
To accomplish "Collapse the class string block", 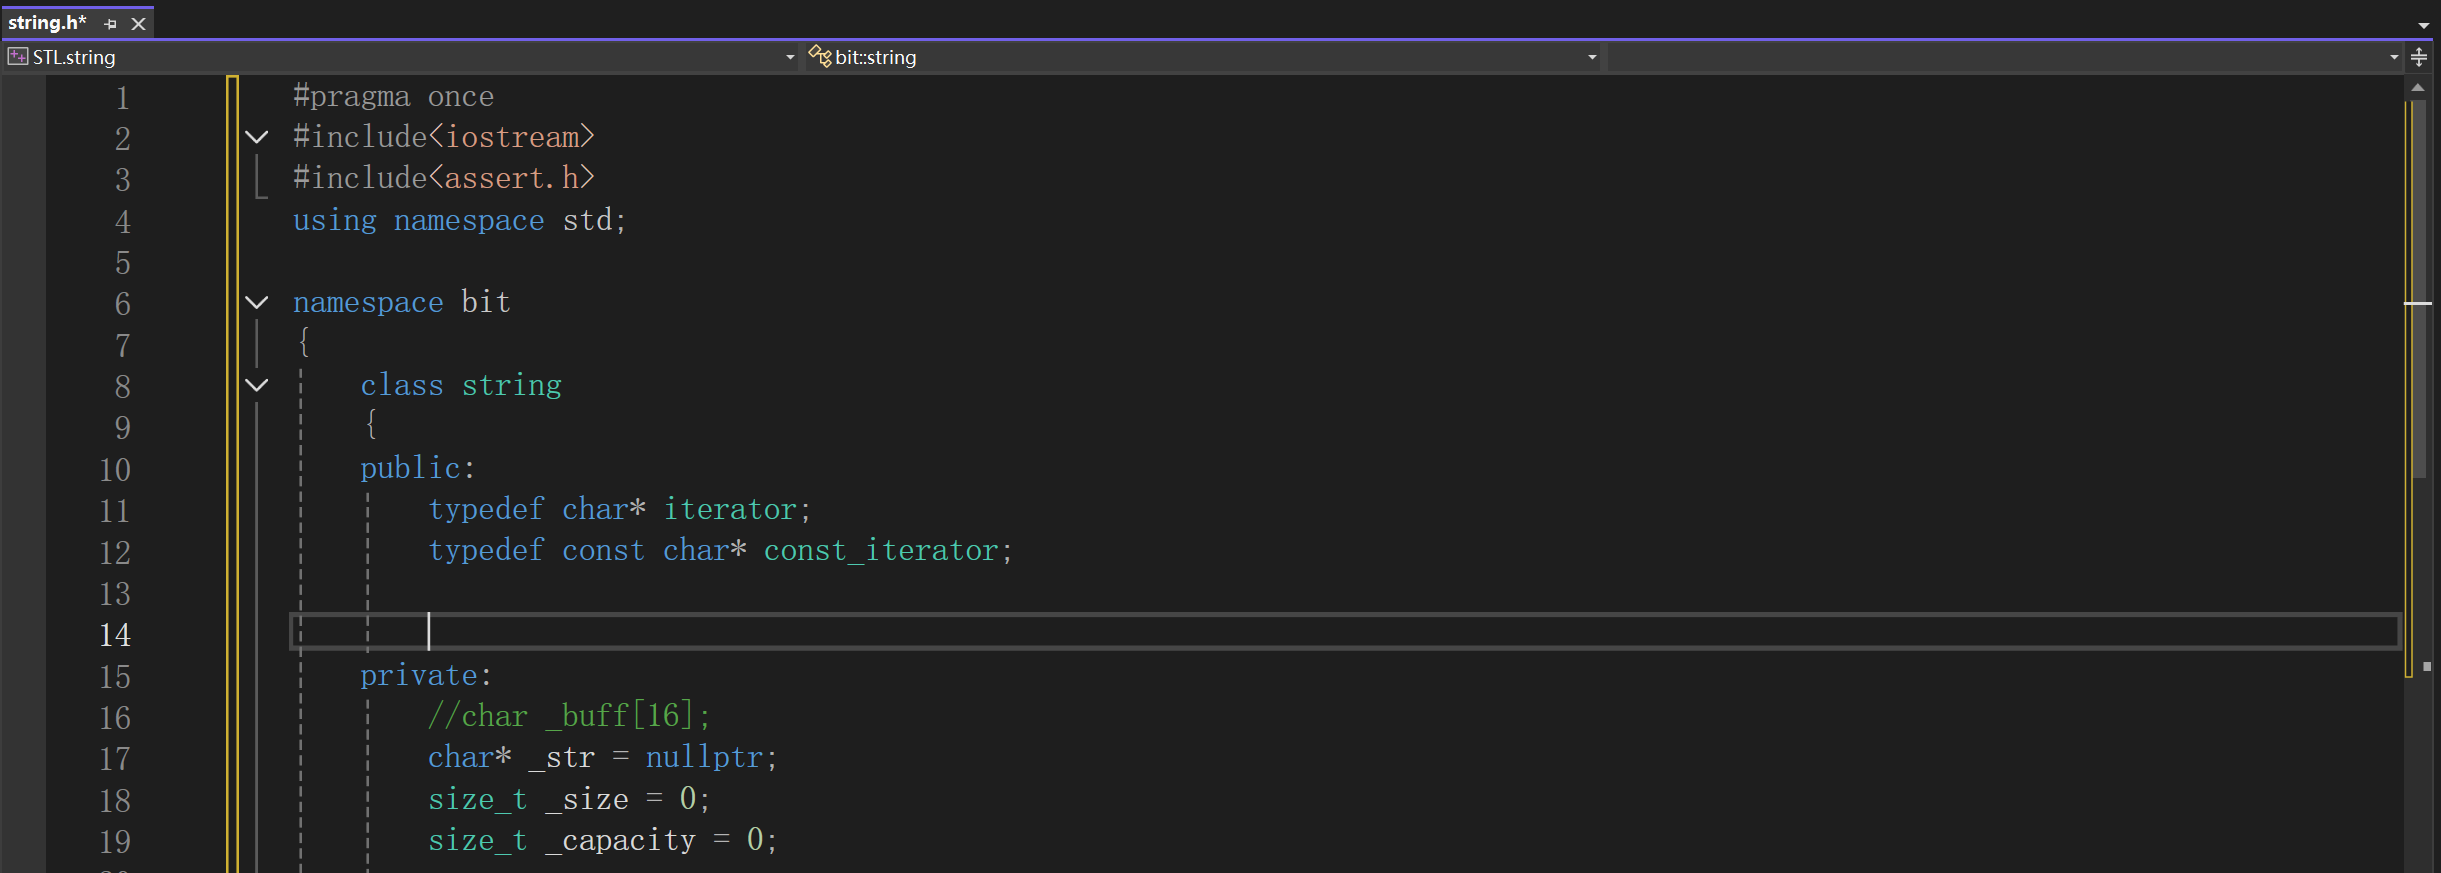I will click(257, 385).
